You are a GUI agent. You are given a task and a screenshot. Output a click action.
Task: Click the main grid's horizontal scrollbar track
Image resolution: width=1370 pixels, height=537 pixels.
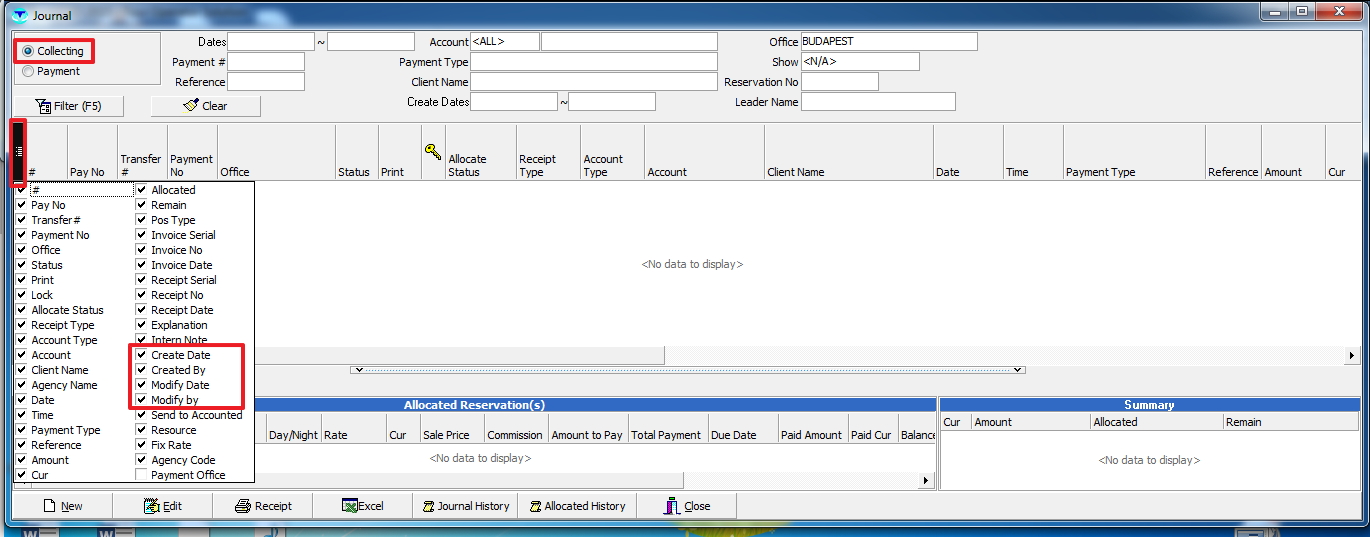coord(1000,356)
